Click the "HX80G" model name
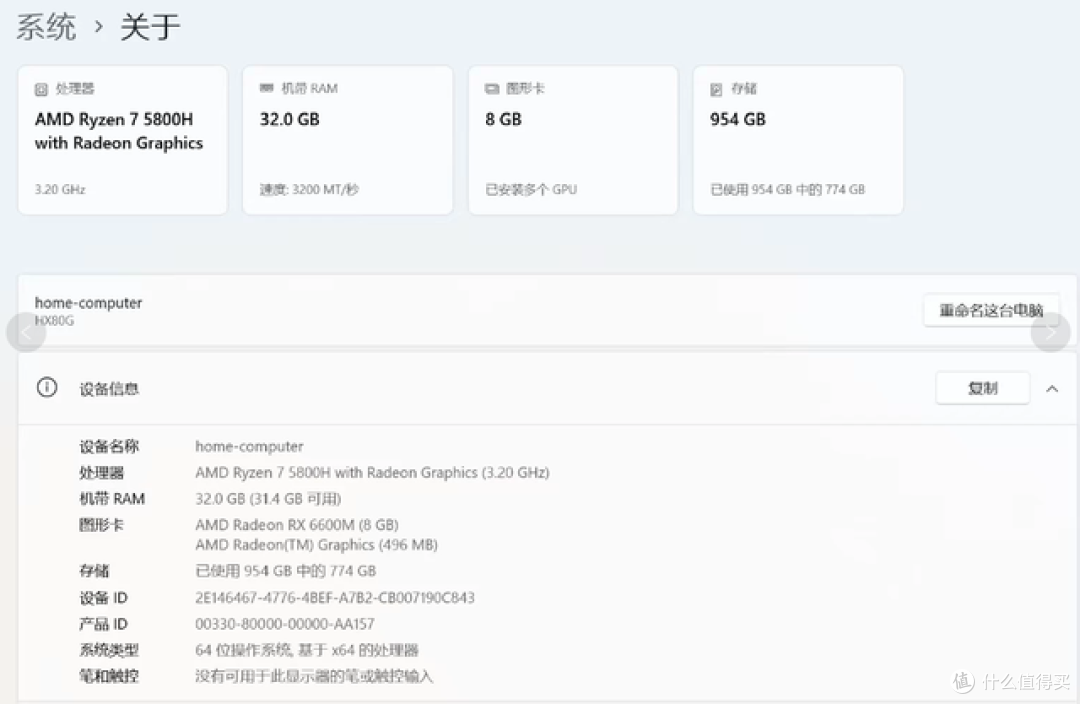Screen dimensions: 1080x704 click(x=54, y=320)
